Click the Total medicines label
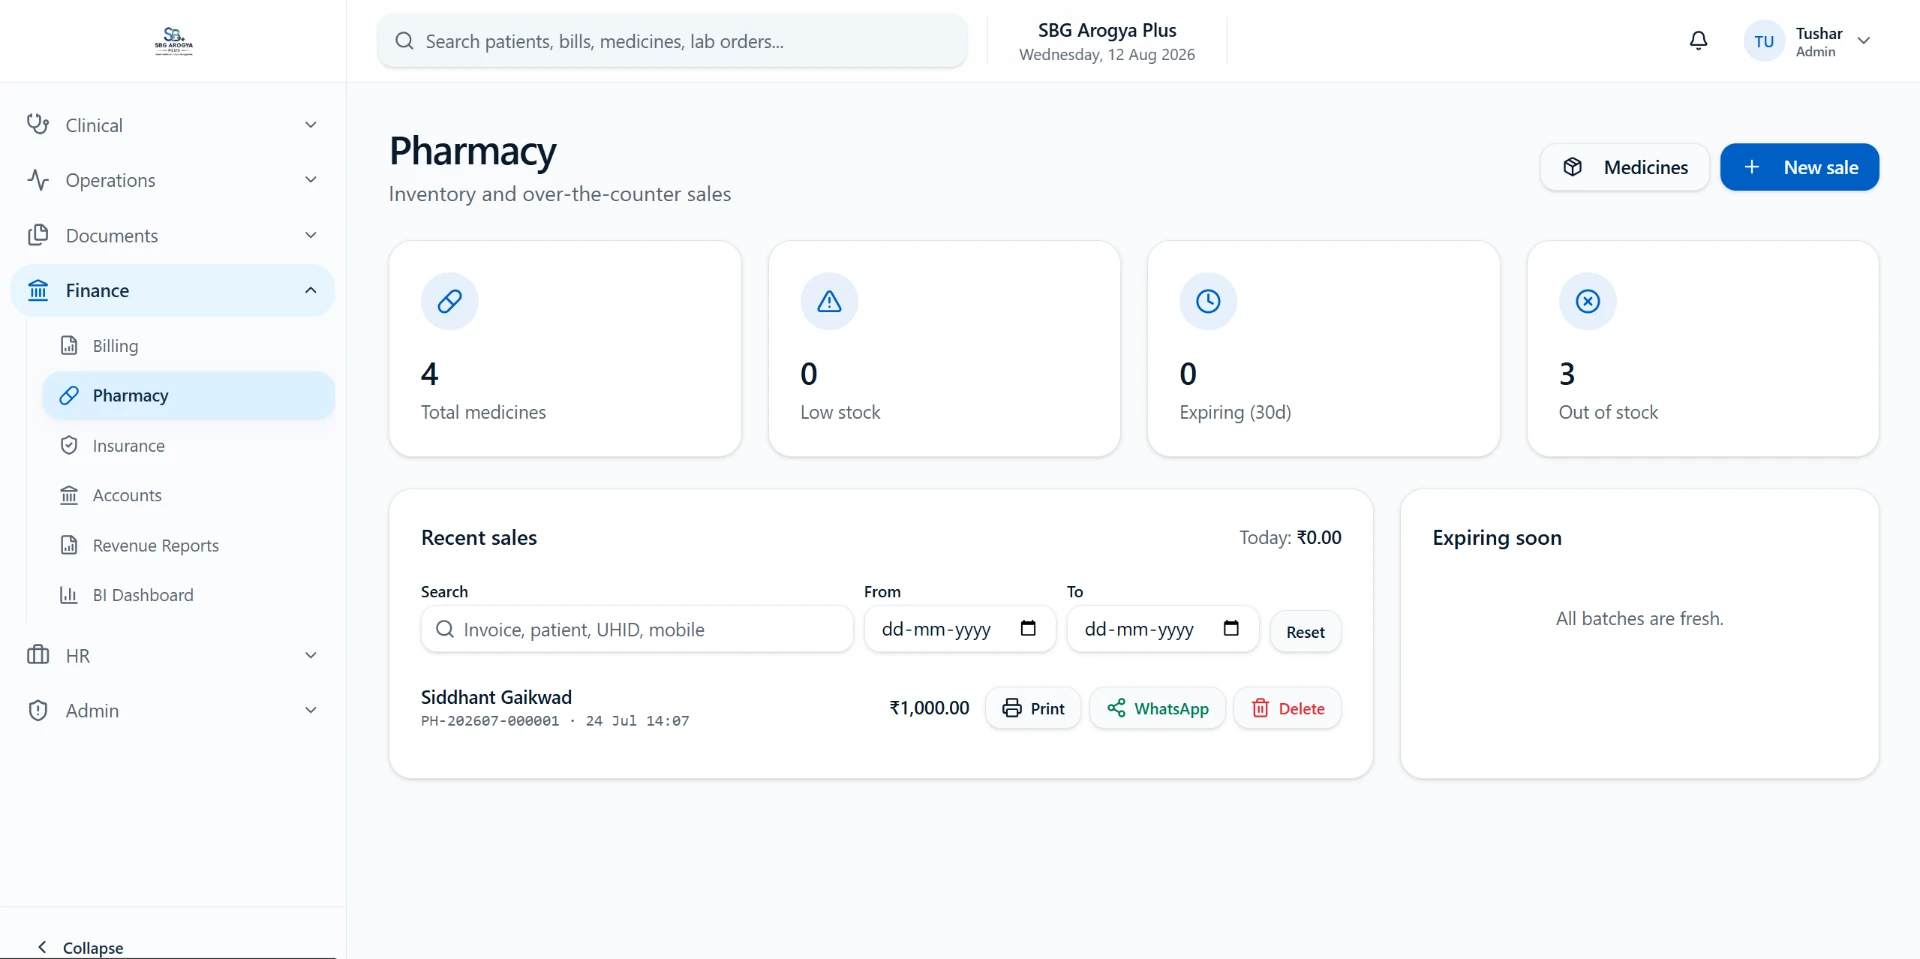 coord(483,412)
